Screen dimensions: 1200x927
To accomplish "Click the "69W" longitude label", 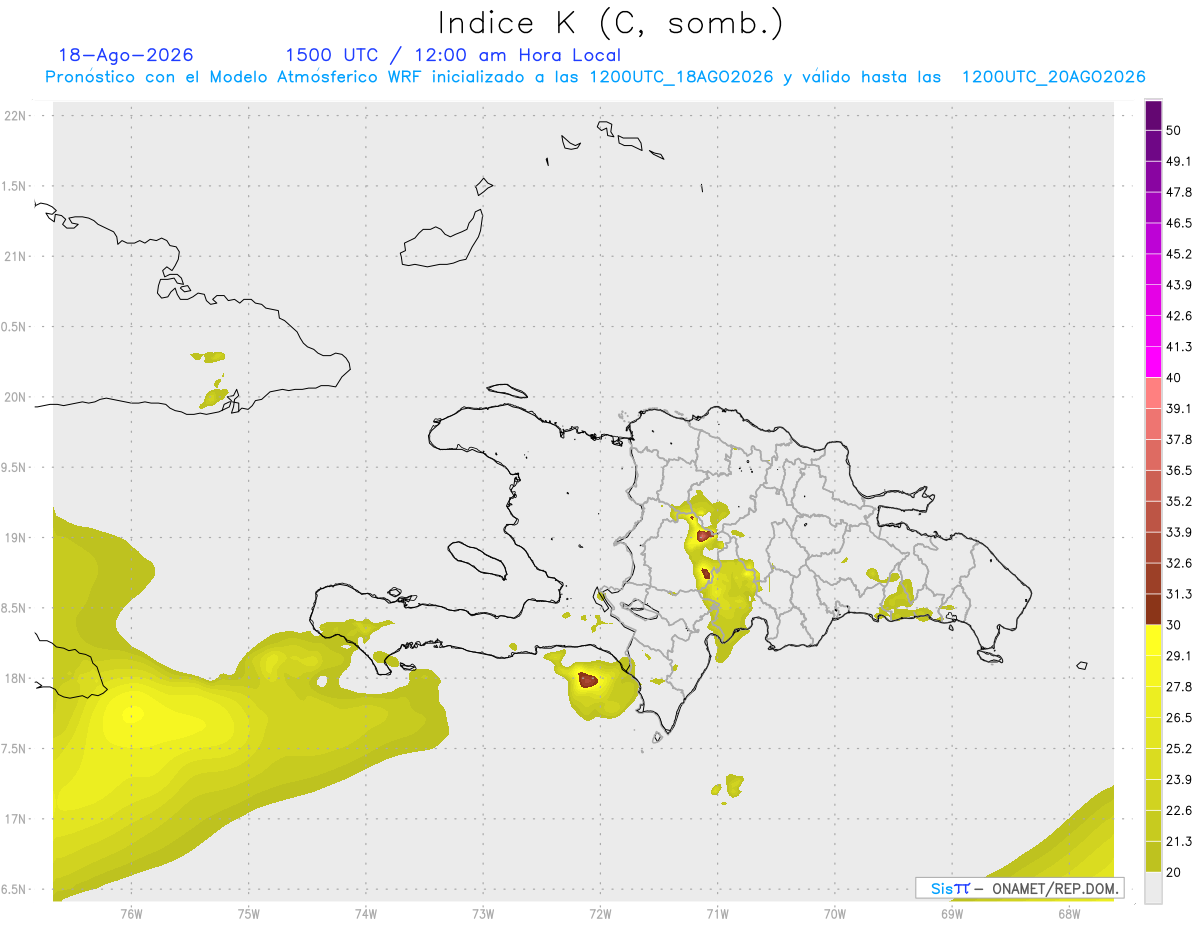I will (952, 914).
